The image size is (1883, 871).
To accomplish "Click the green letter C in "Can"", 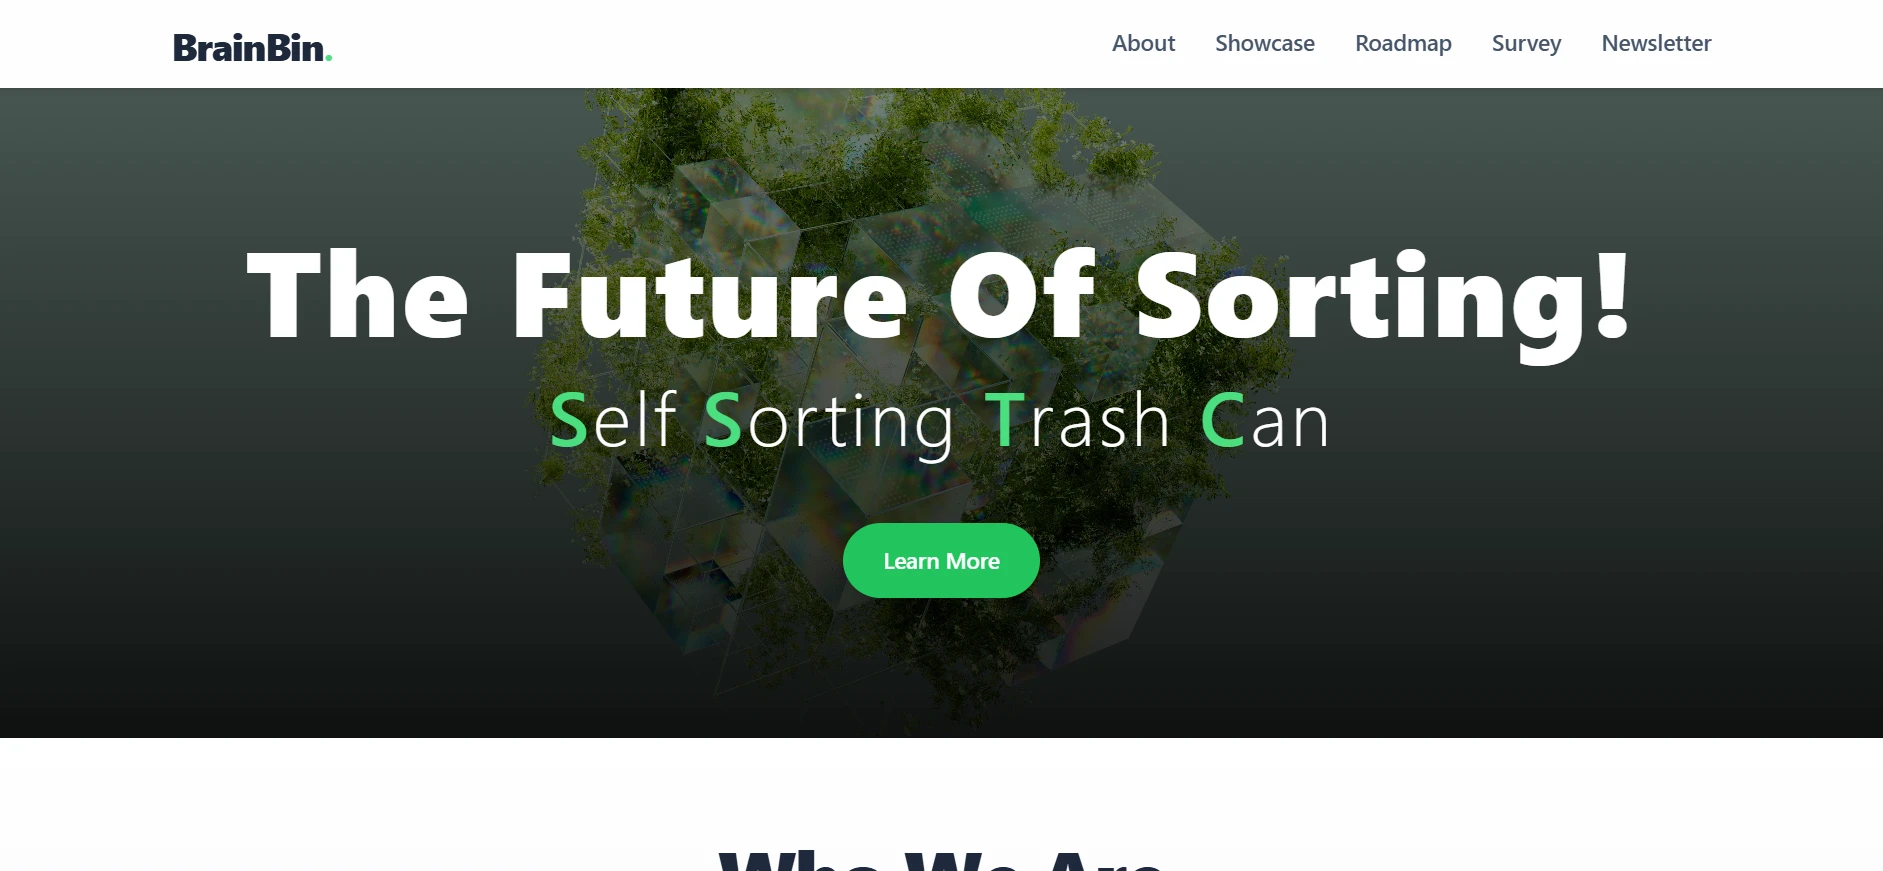I will [1222, 420].
